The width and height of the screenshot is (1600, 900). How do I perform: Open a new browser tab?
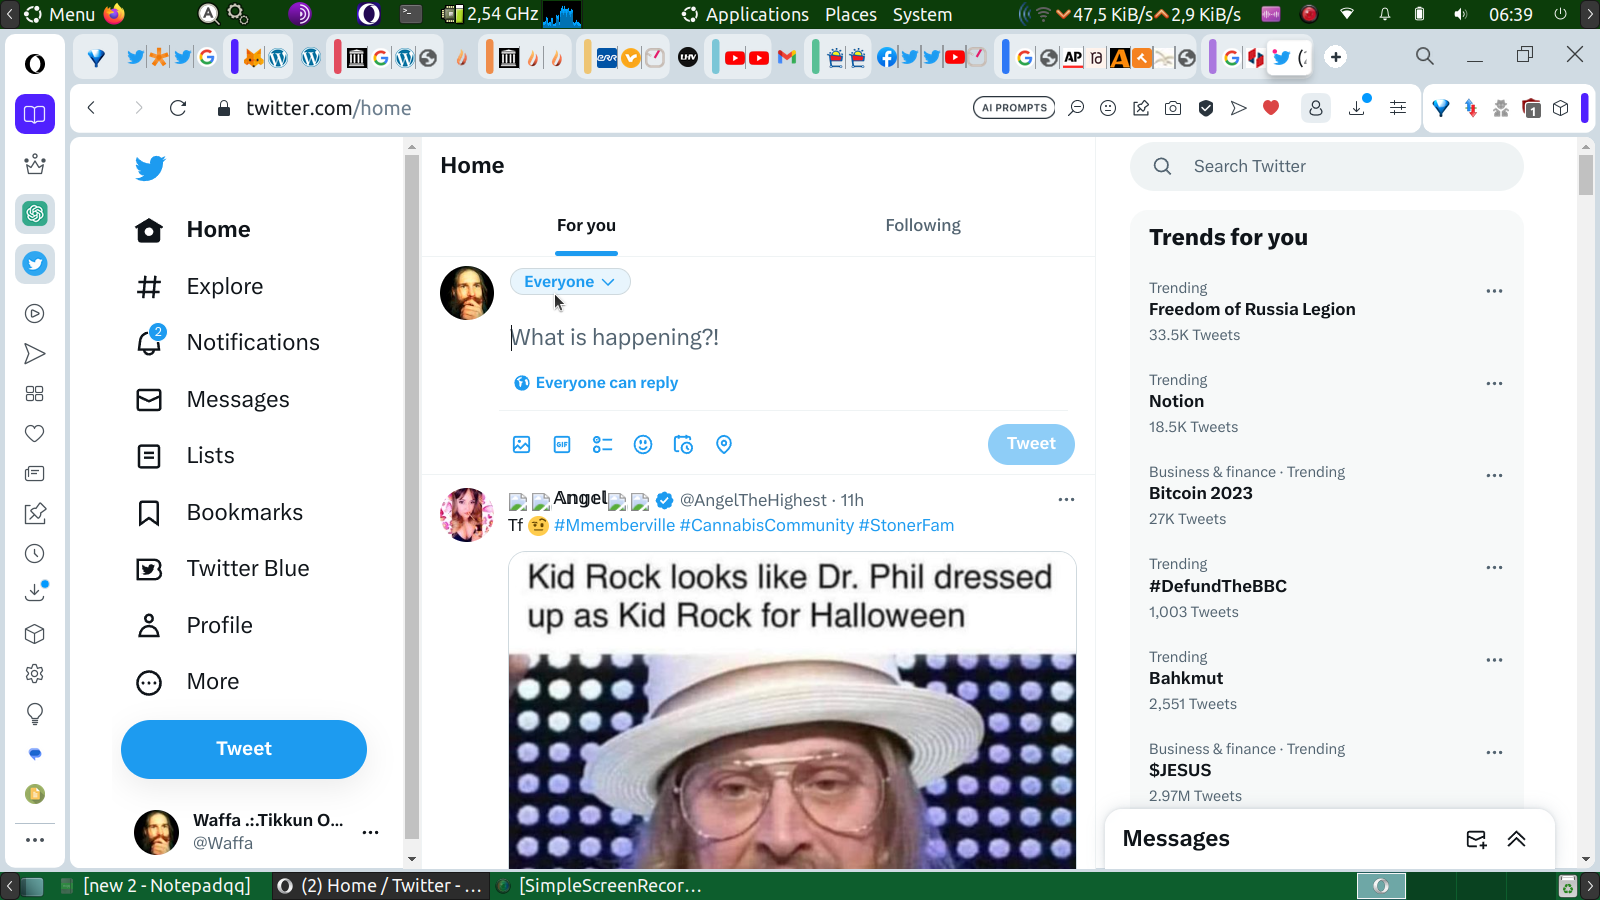pos(1336,57)
